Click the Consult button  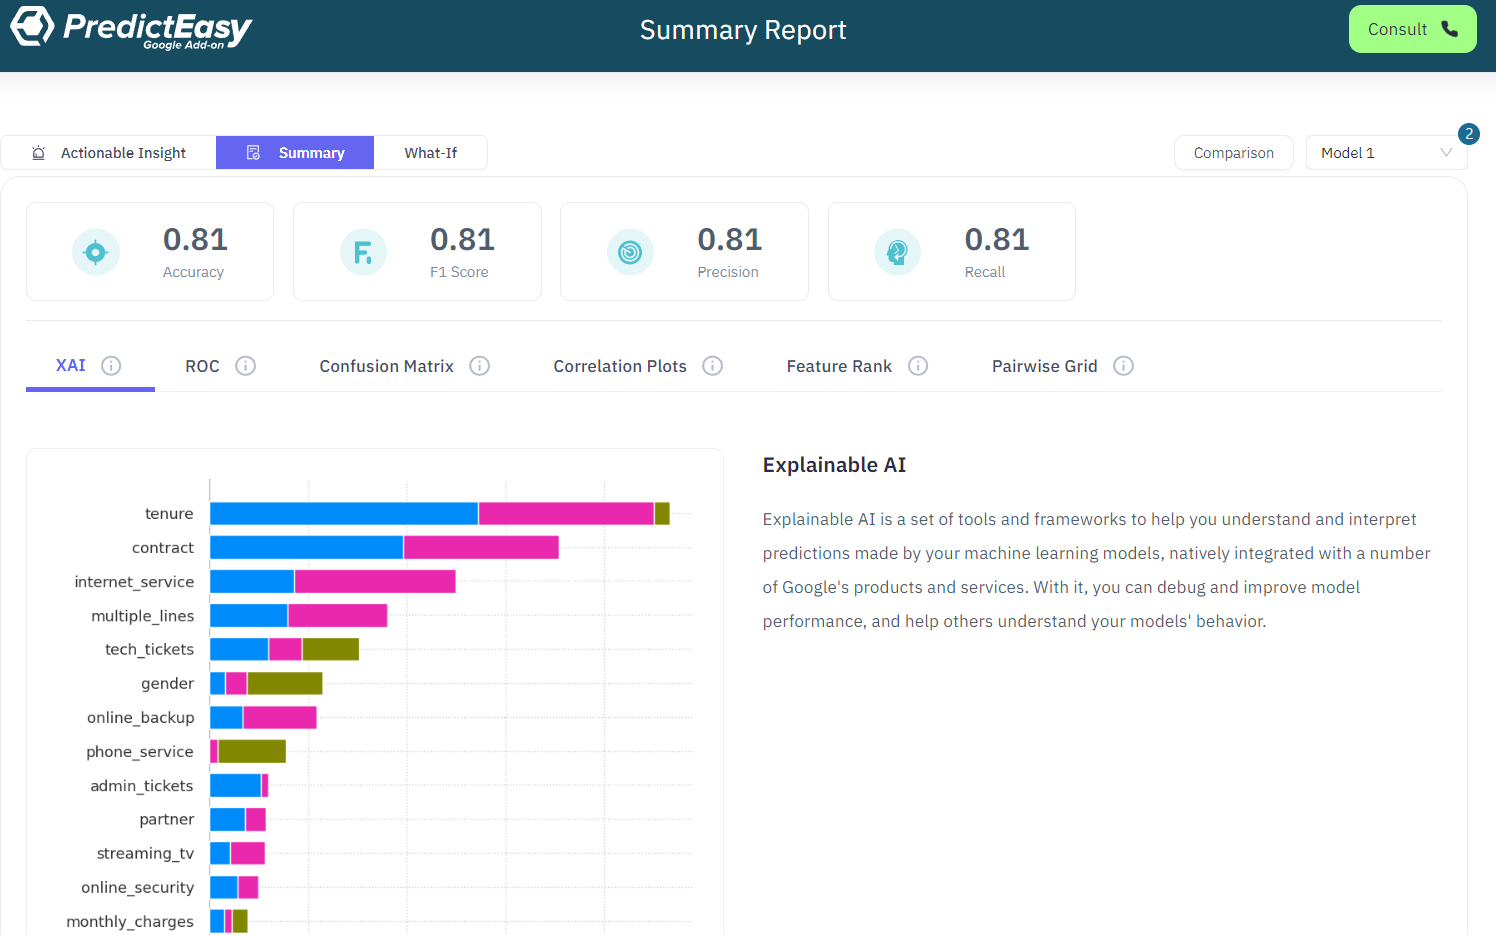1412,29
